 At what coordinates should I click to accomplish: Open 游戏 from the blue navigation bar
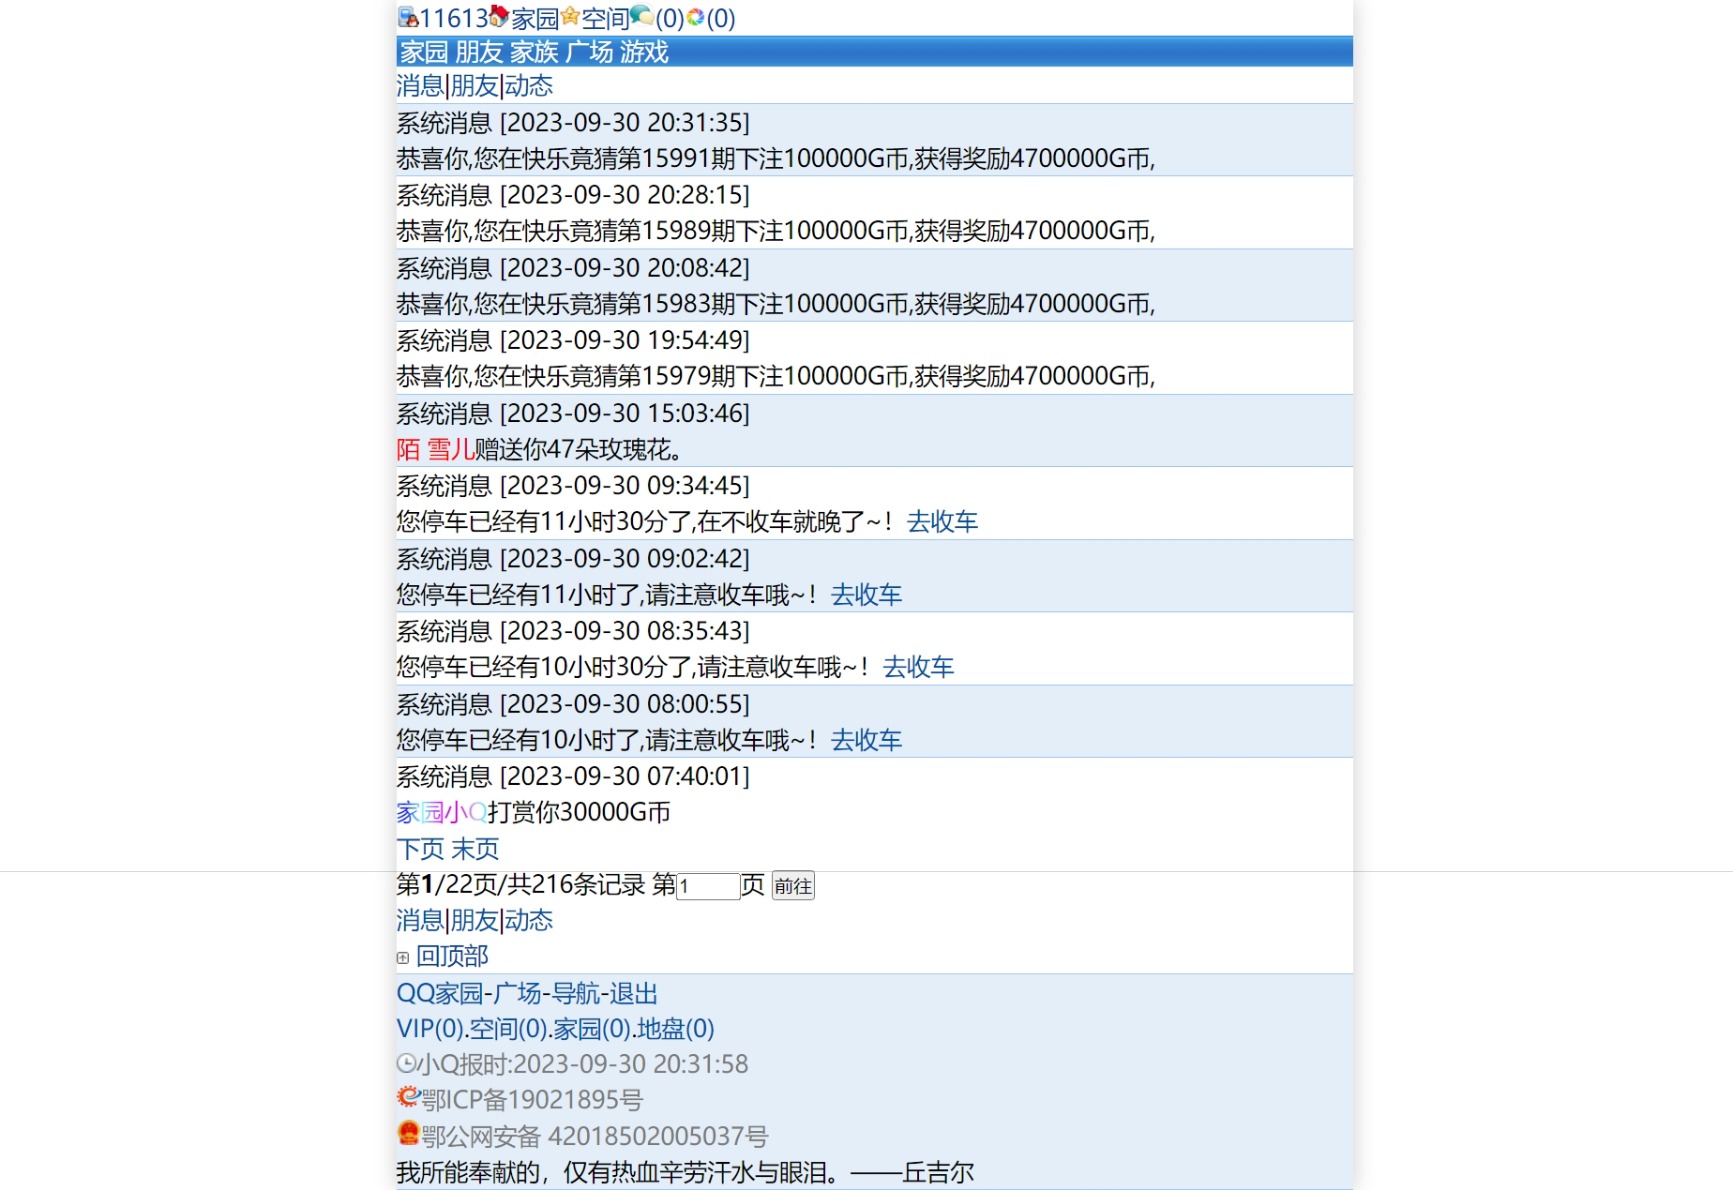[x=646, y=52]
